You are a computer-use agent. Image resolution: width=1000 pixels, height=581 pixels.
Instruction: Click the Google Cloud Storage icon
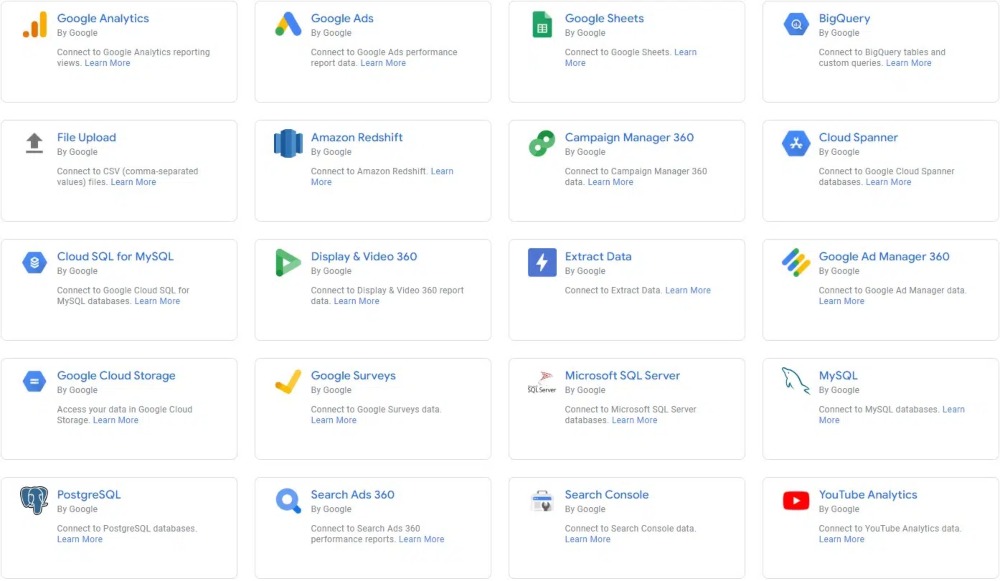[x=34, y=381]
